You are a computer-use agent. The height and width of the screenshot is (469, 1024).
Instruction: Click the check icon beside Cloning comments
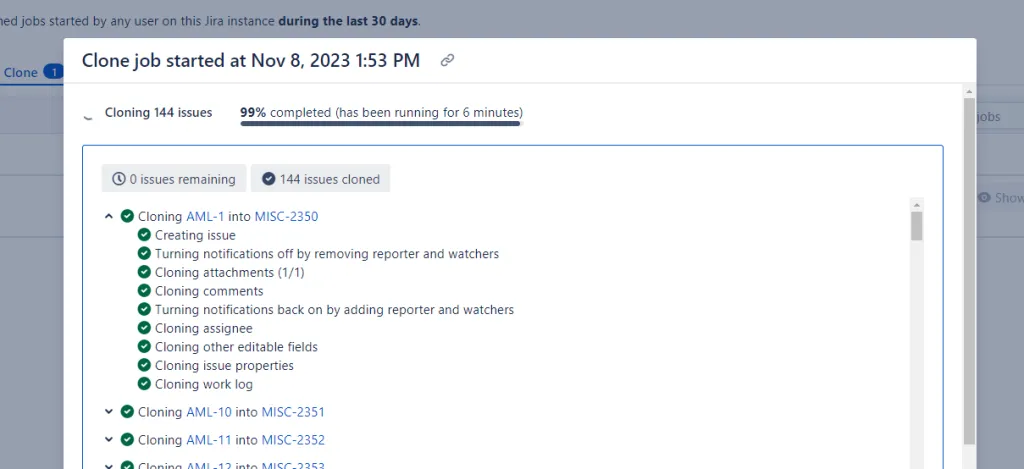click(x=144, y=291)
